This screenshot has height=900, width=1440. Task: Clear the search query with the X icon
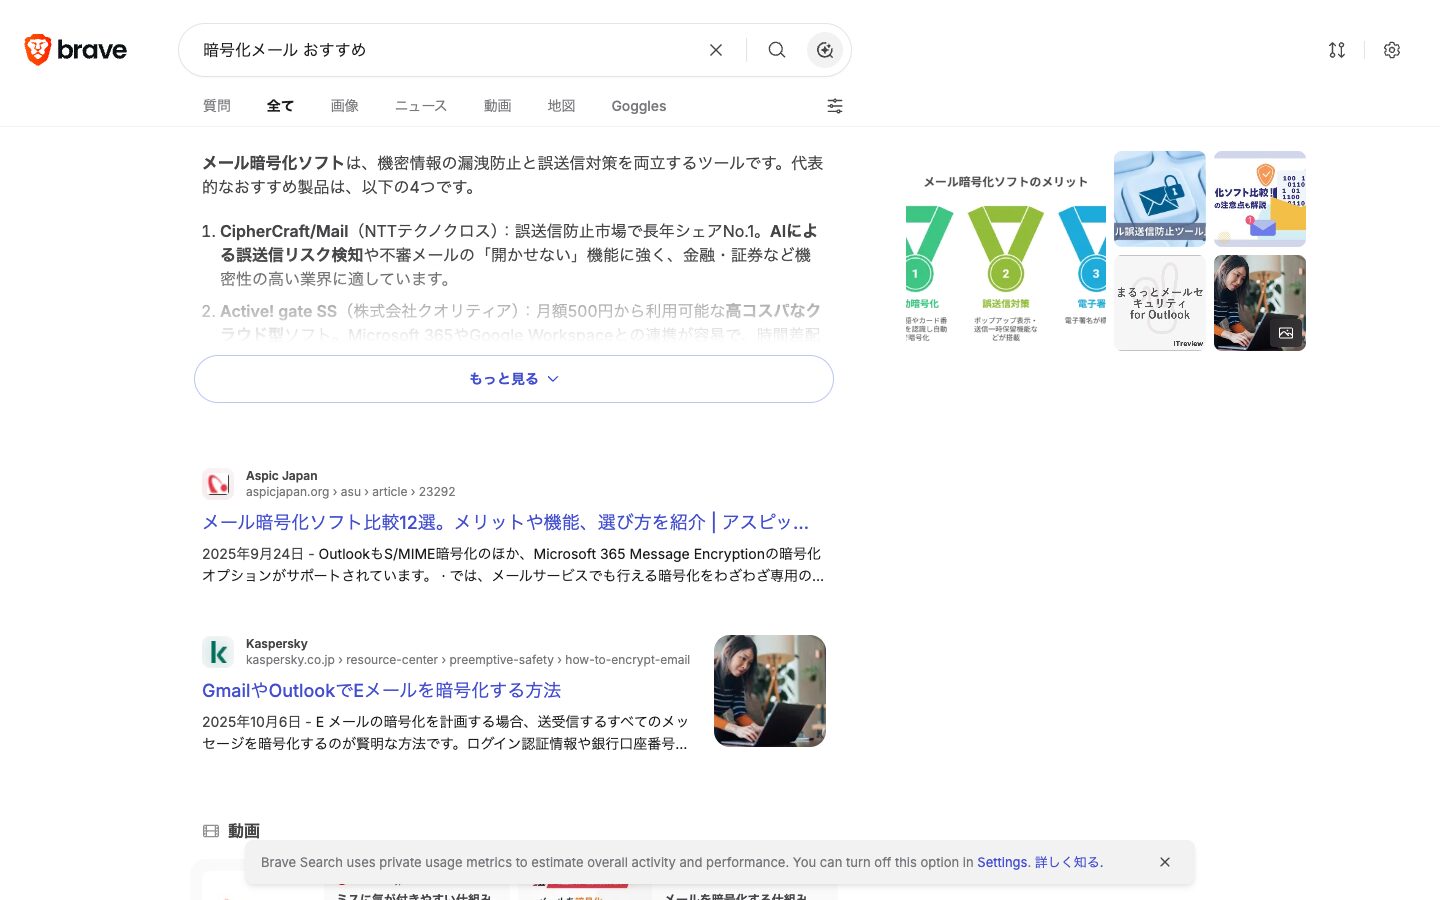tap(716, 50)
